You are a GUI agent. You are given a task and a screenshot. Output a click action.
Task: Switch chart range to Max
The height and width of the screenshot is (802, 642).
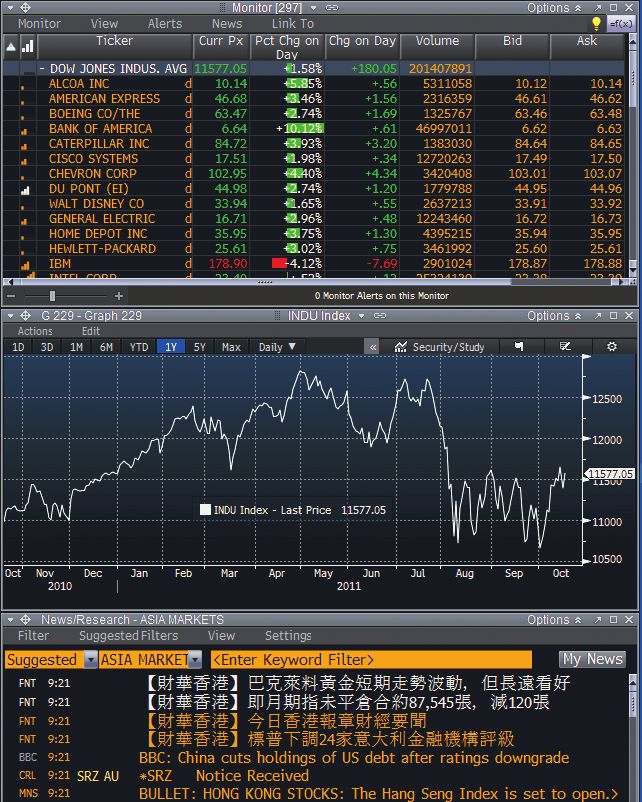[x=231, y=347]
